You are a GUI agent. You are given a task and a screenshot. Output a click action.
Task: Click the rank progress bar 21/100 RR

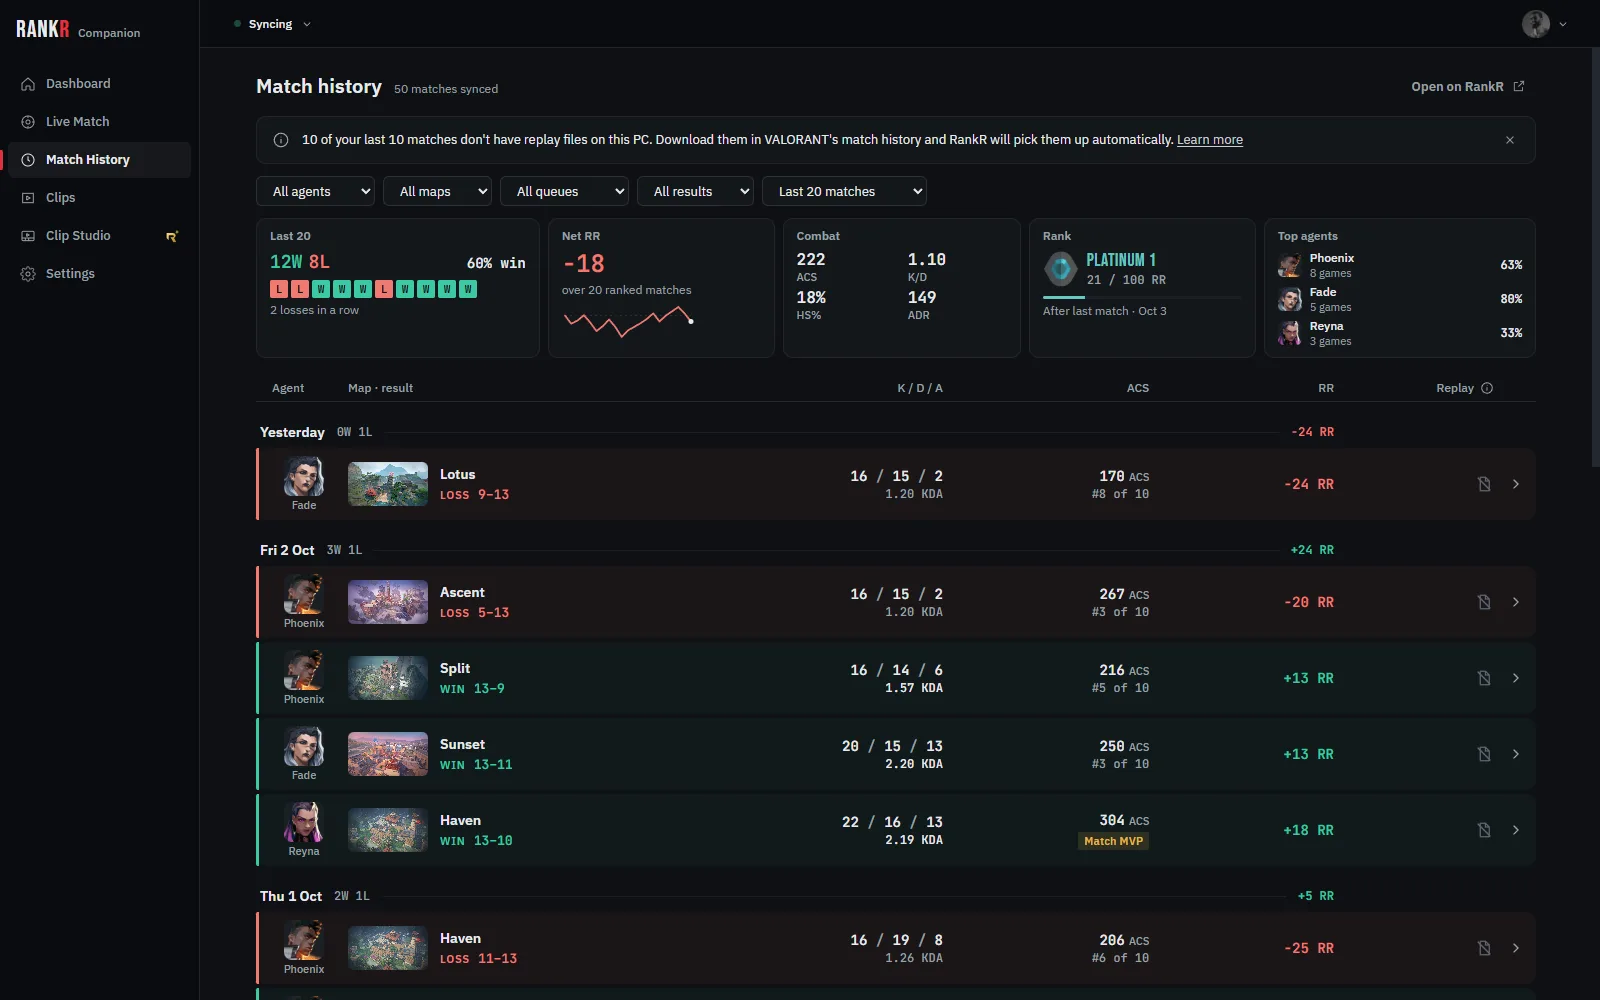(1142, 297)
